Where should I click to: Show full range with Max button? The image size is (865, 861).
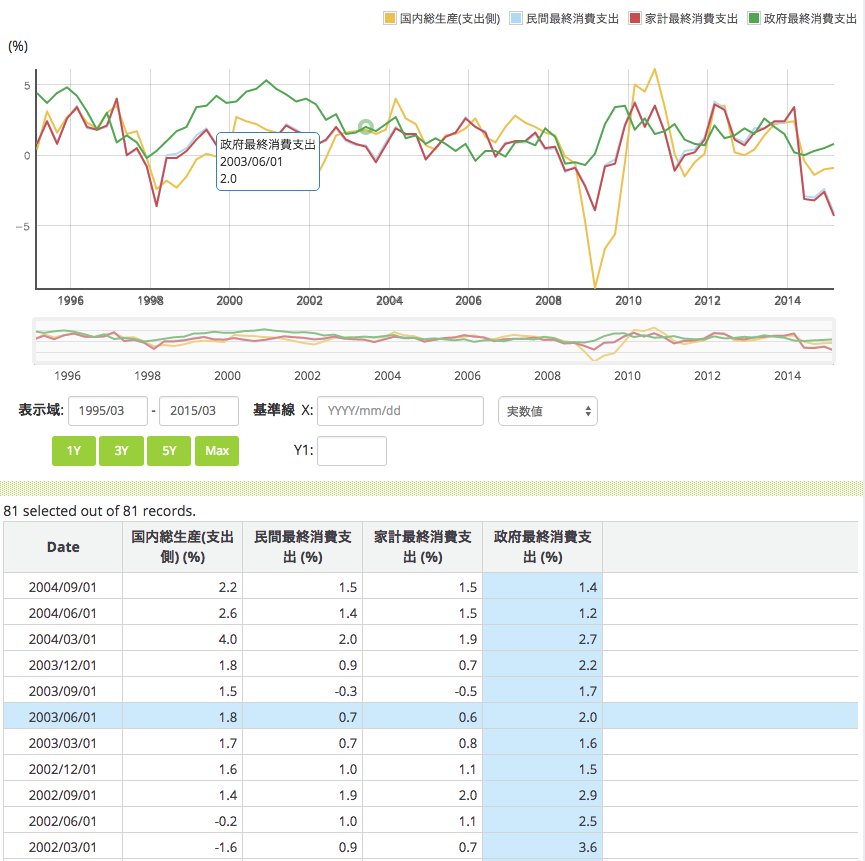[217, 451]
